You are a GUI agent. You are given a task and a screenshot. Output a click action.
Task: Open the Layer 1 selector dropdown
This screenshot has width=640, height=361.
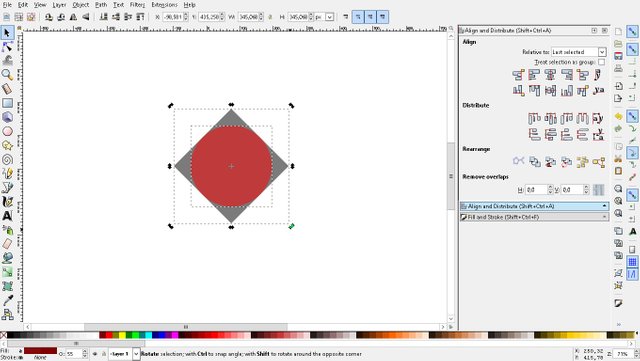coord(124,354)
